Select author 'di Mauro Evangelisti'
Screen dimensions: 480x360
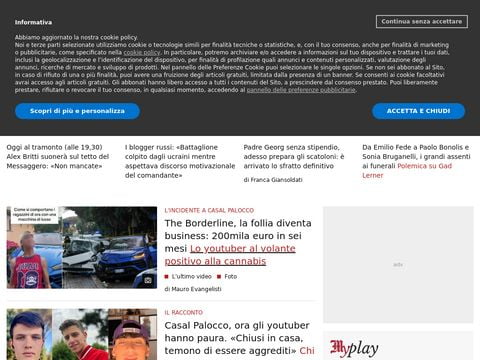click(x=193, y=289)
